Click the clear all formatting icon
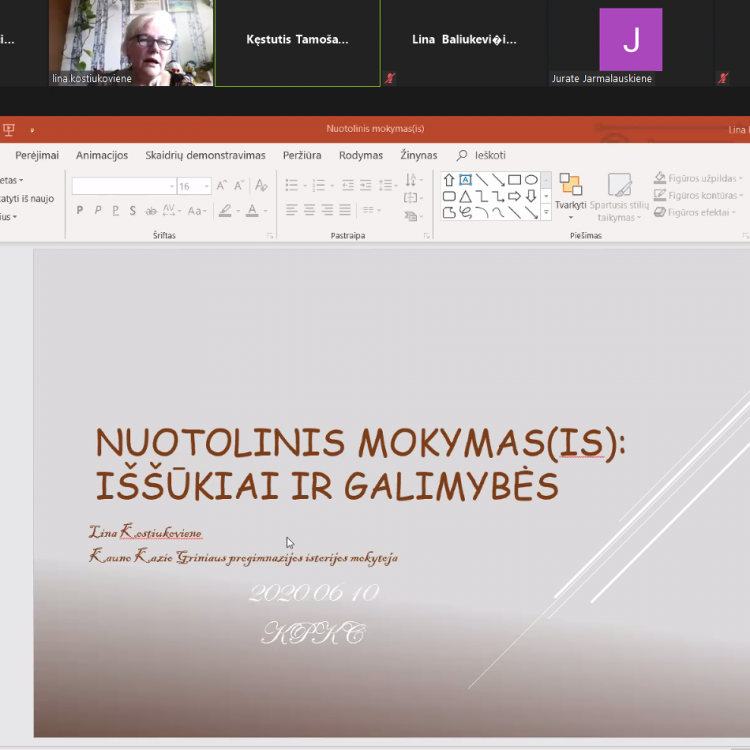Viewport: 750px width, 750px height. (261, 186)
